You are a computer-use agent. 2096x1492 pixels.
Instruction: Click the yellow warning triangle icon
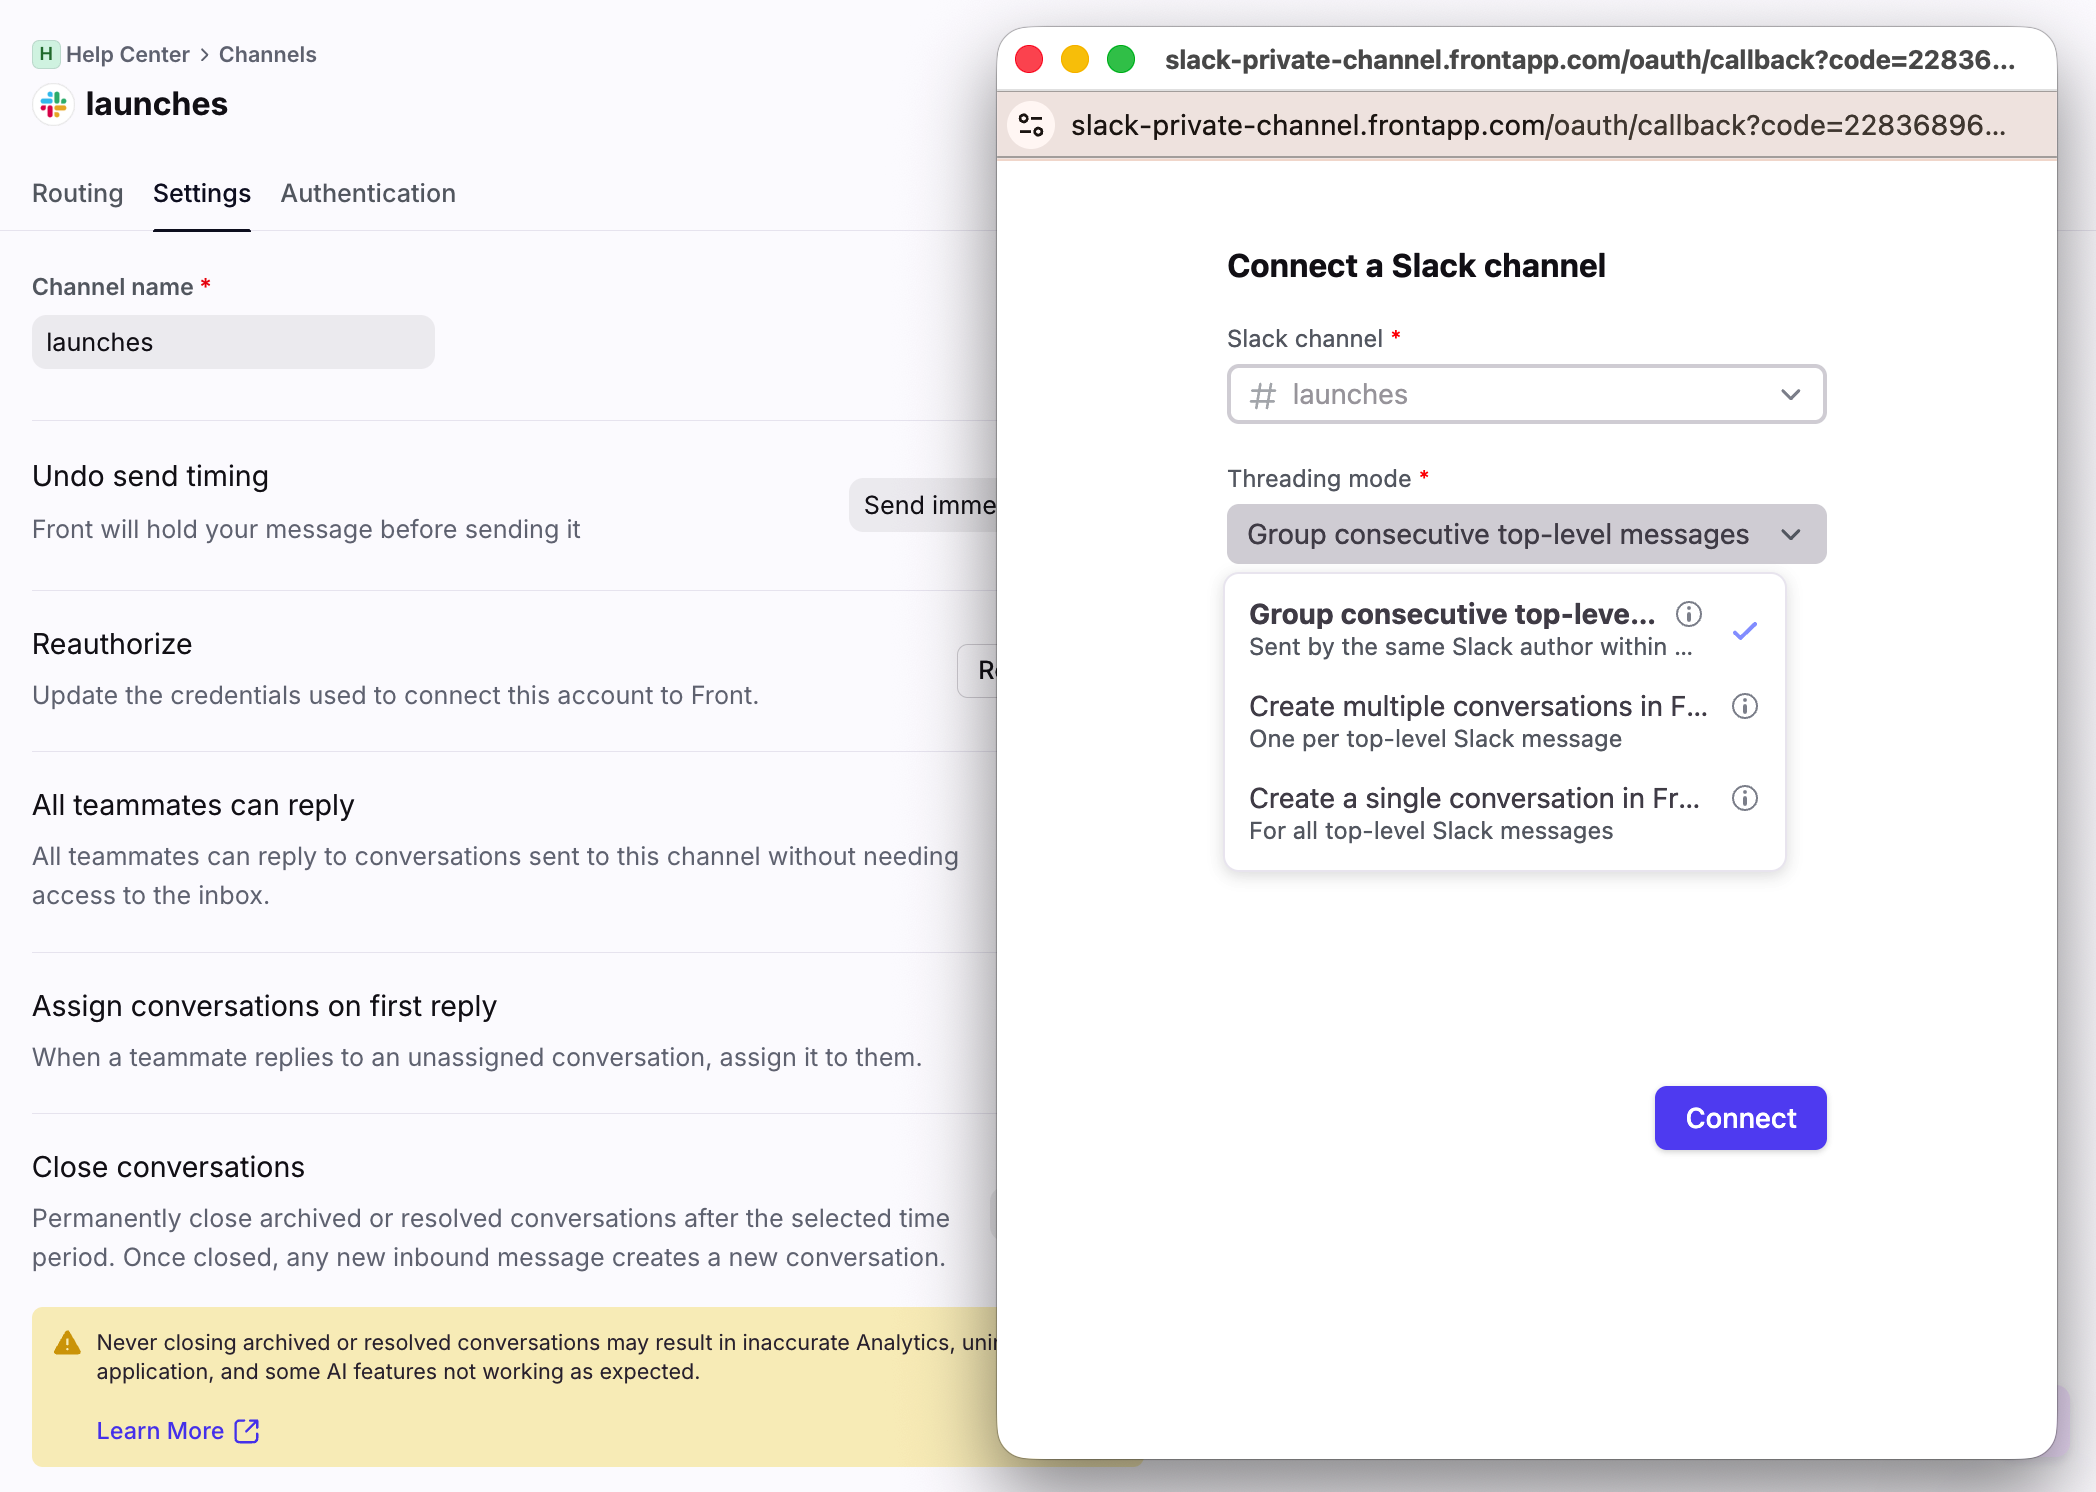coord(67,1343)
